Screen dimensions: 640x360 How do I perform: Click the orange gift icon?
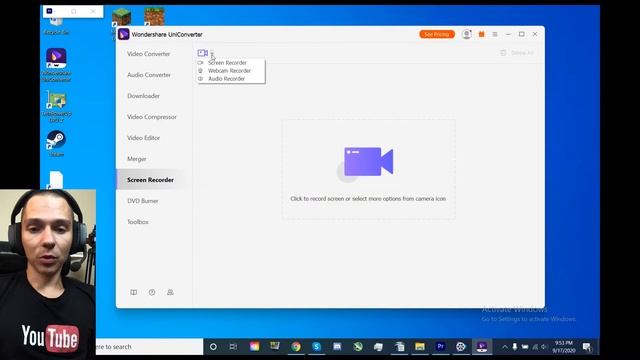[482, 34]
